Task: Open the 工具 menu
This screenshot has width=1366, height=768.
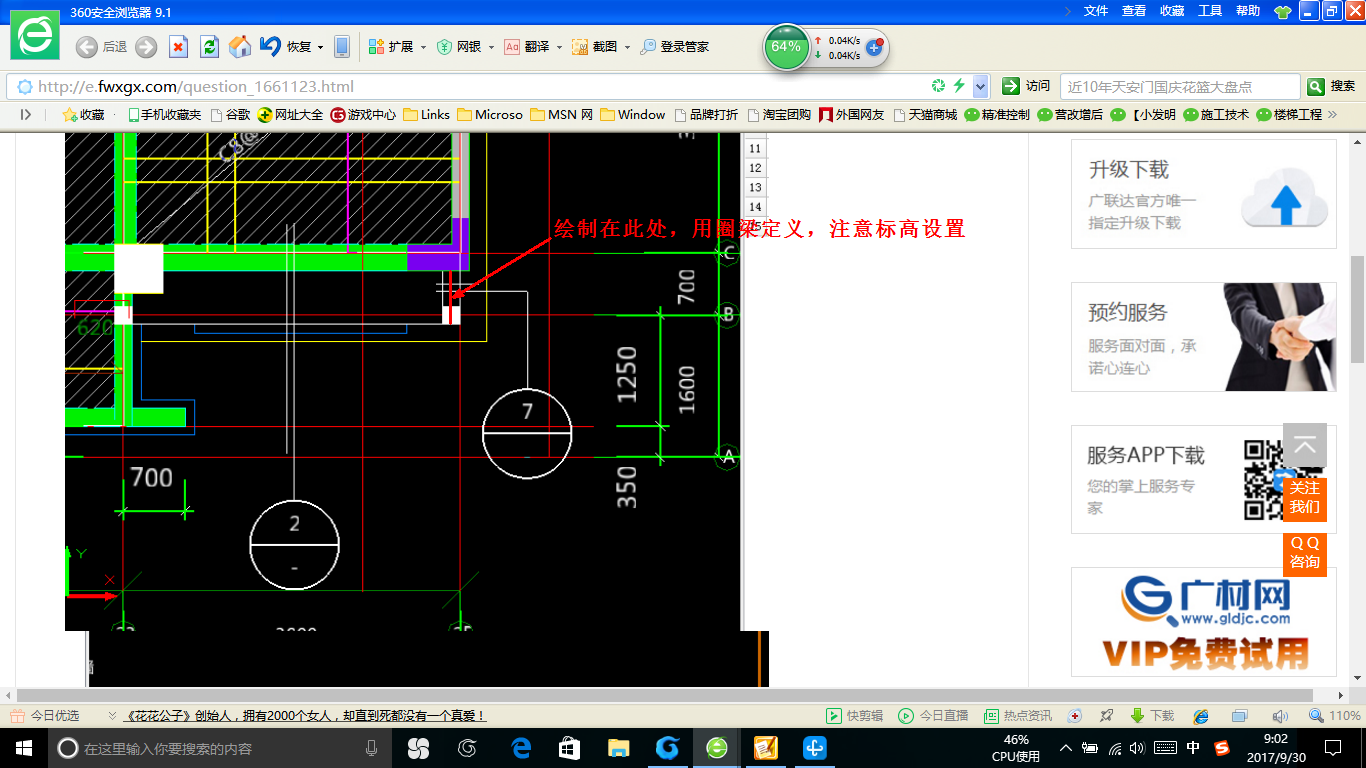Action: point(1210,11)
